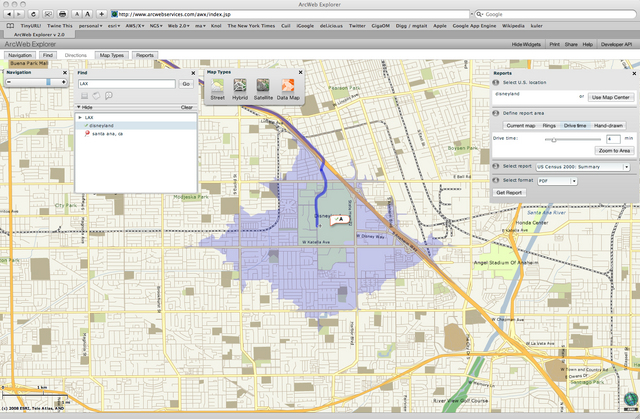
Task: Close the Map Types widget
Action: (x=300, y=72)
